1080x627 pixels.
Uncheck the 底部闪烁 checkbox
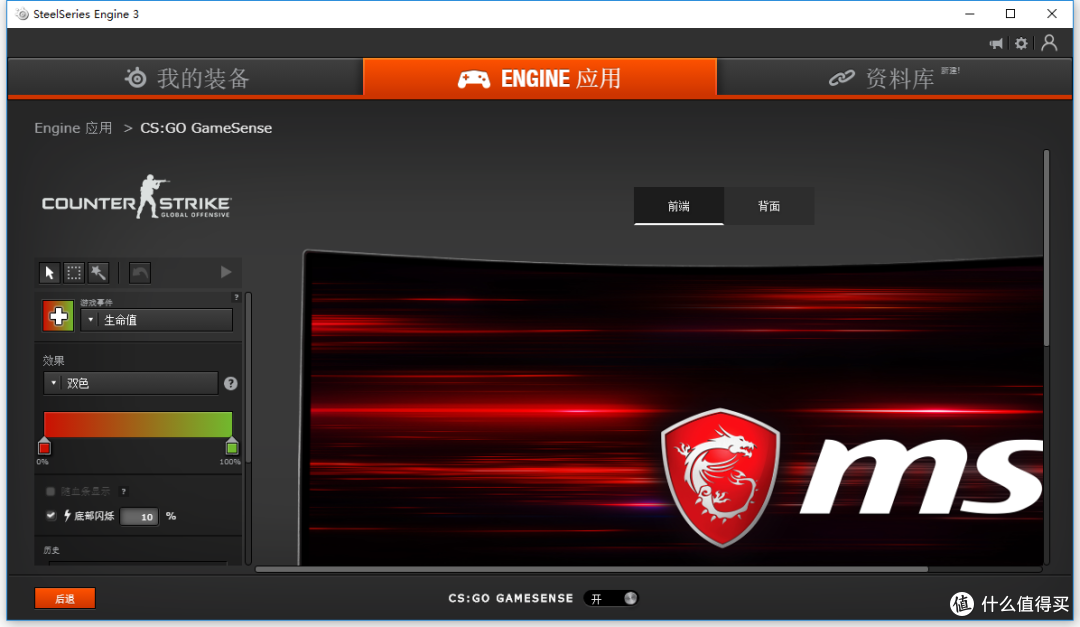tap(50, 515)
